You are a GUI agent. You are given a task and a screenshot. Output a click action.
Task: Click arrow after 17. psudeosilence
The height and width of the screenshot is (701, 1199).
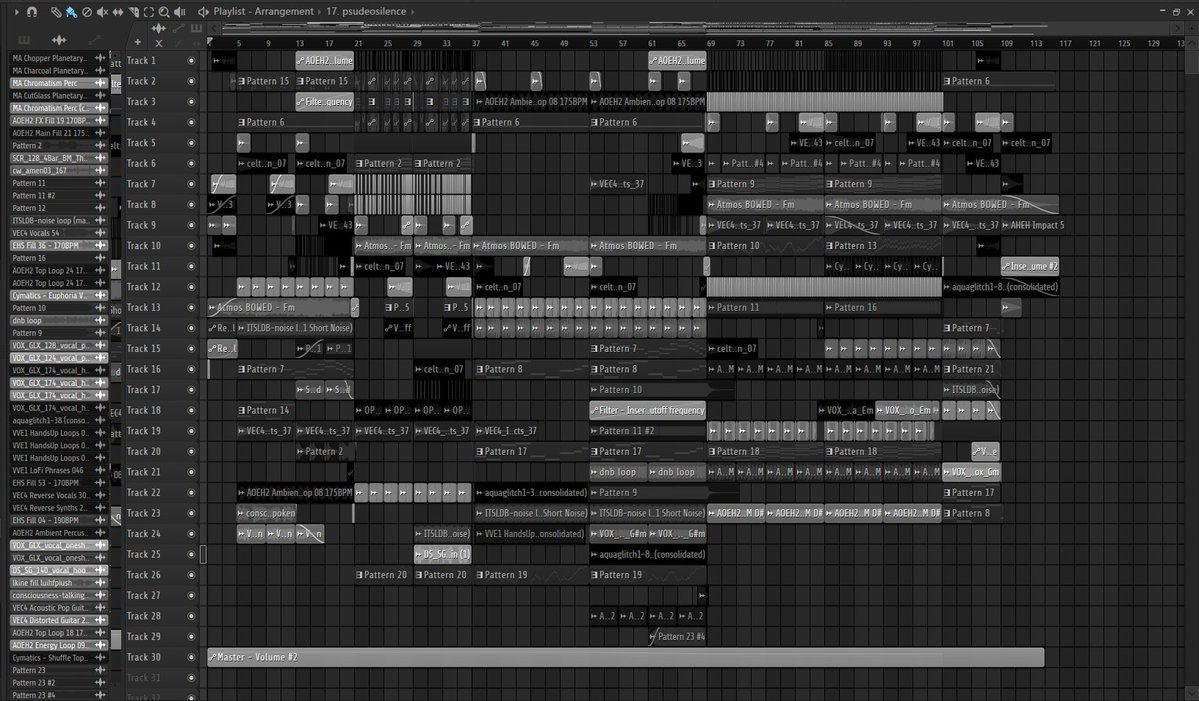coord(413,11)
